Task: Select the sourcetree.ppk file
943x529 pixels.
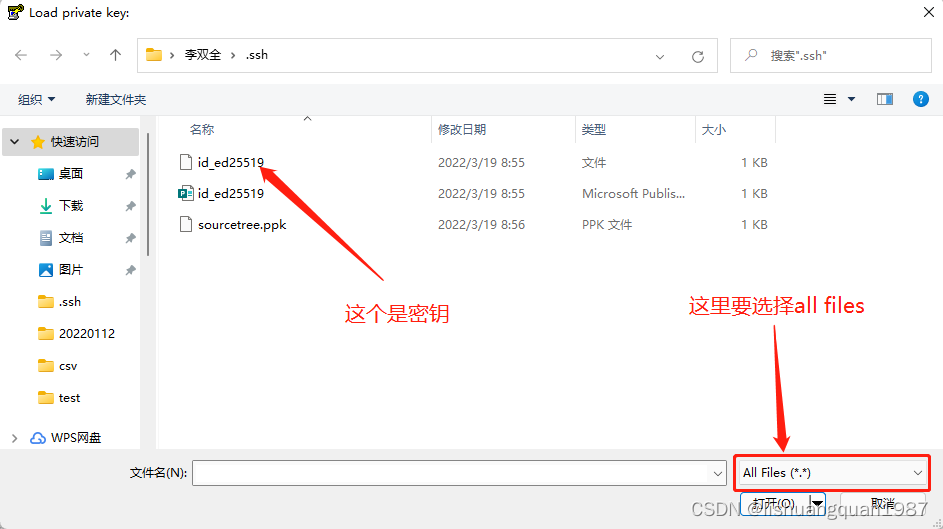Action: pos(241,225)
